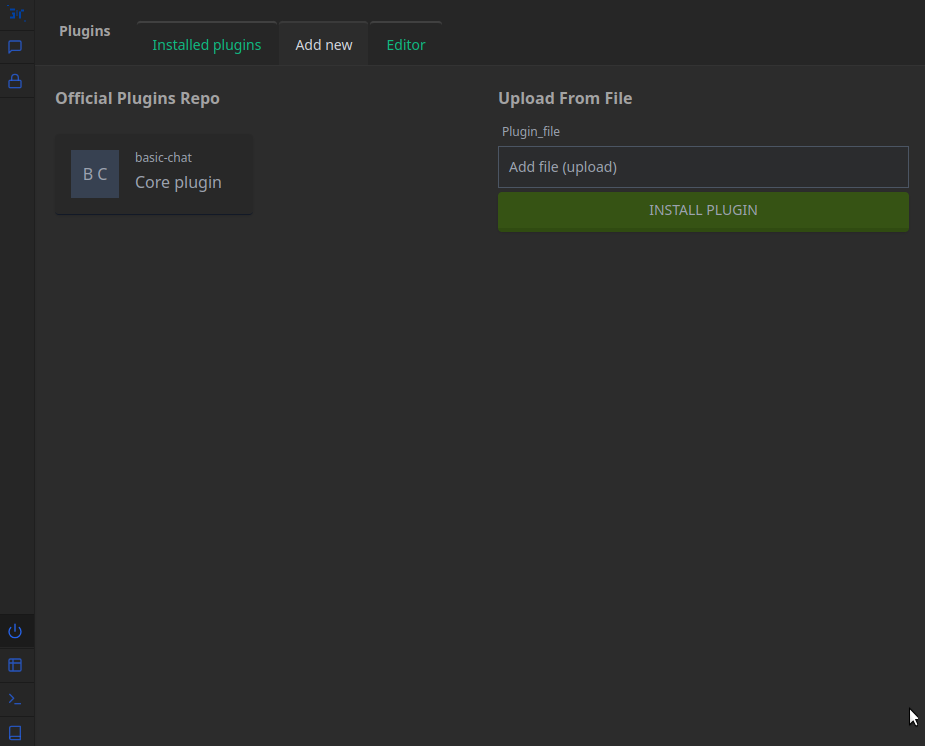
Task: Open the basic-chat Core plugin card
Action: click(x=154, y=174)
